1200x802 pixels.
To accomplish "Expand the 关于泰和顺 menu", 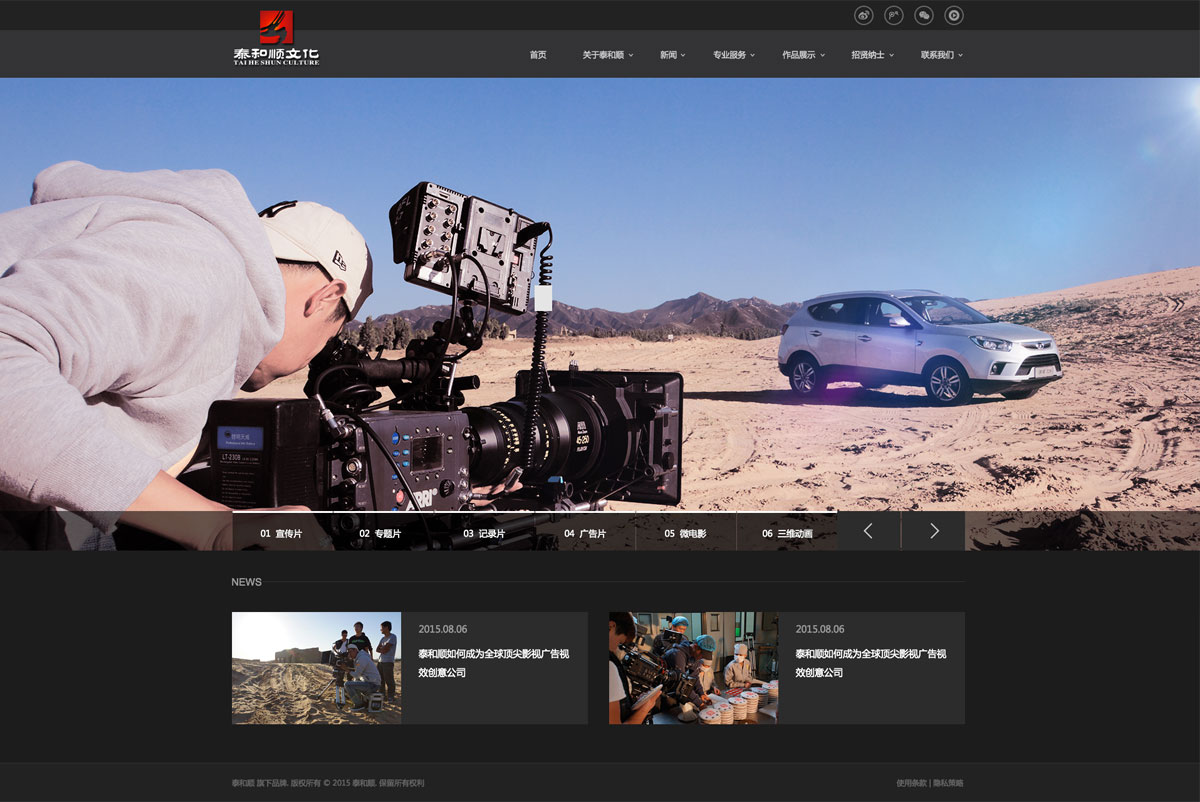I will pos(607,55).
